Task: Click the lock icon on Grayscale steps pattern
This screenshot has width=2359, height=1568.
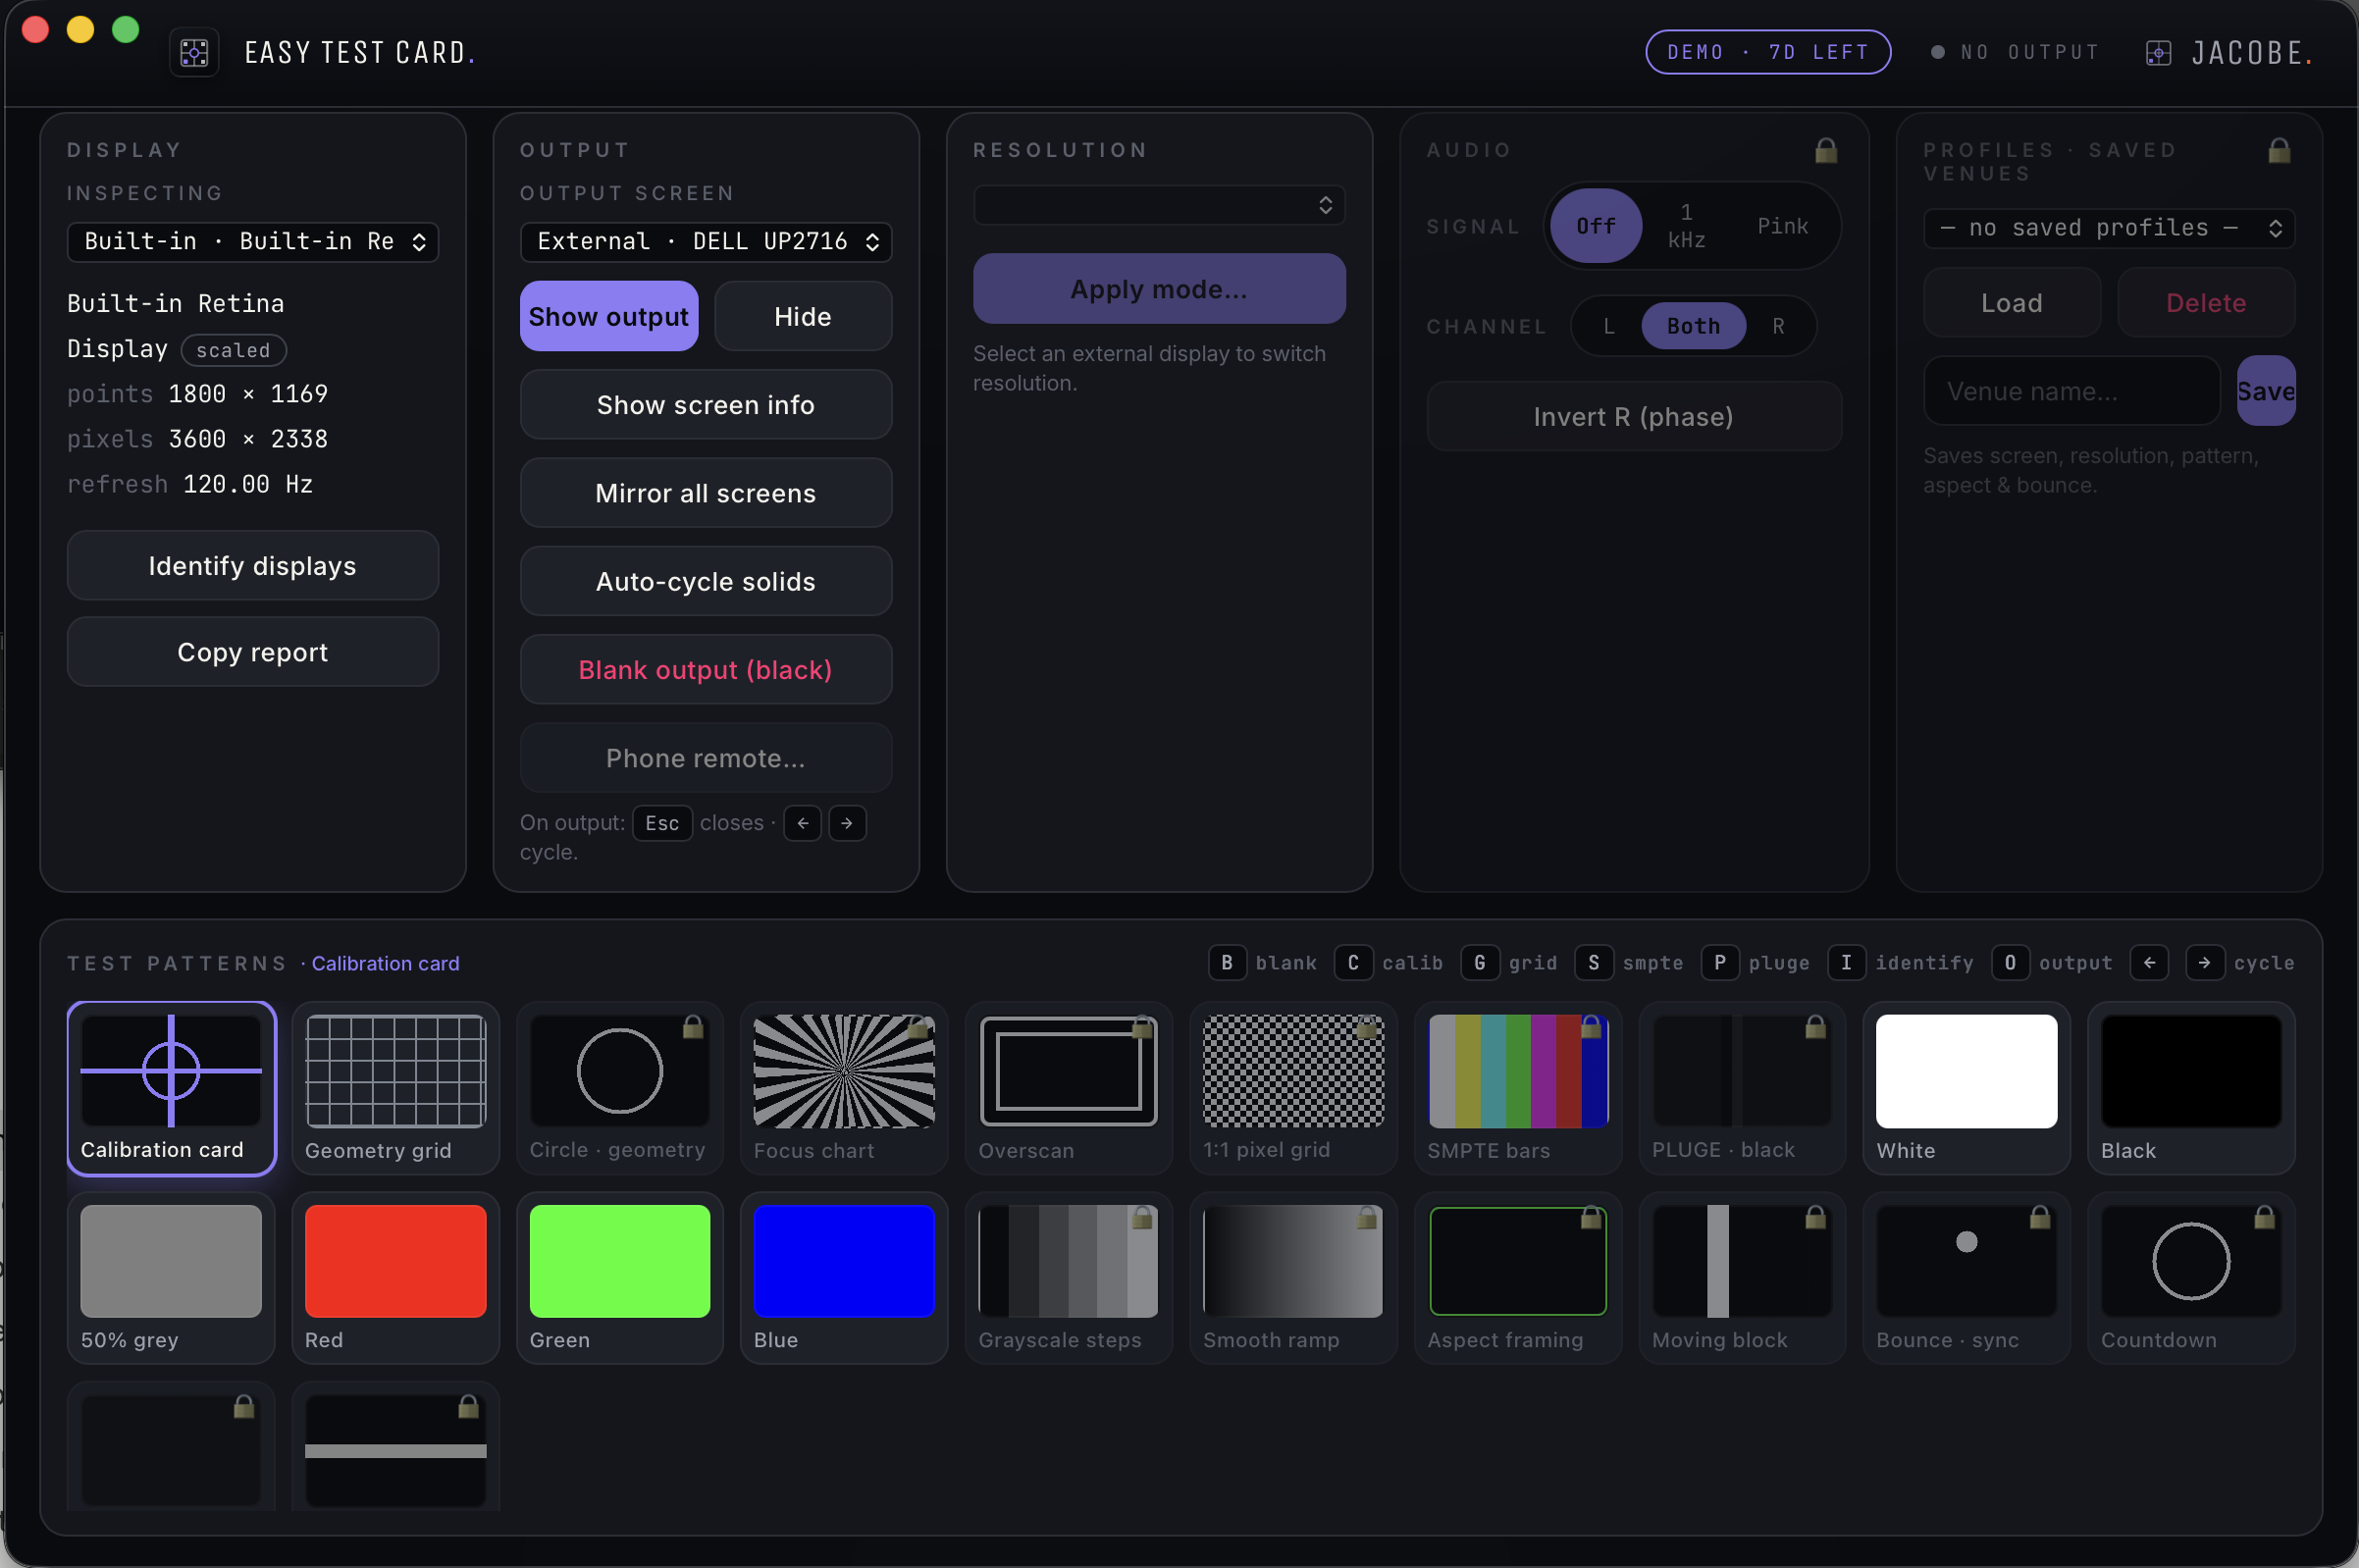Action: (x=1142, y=1217)
